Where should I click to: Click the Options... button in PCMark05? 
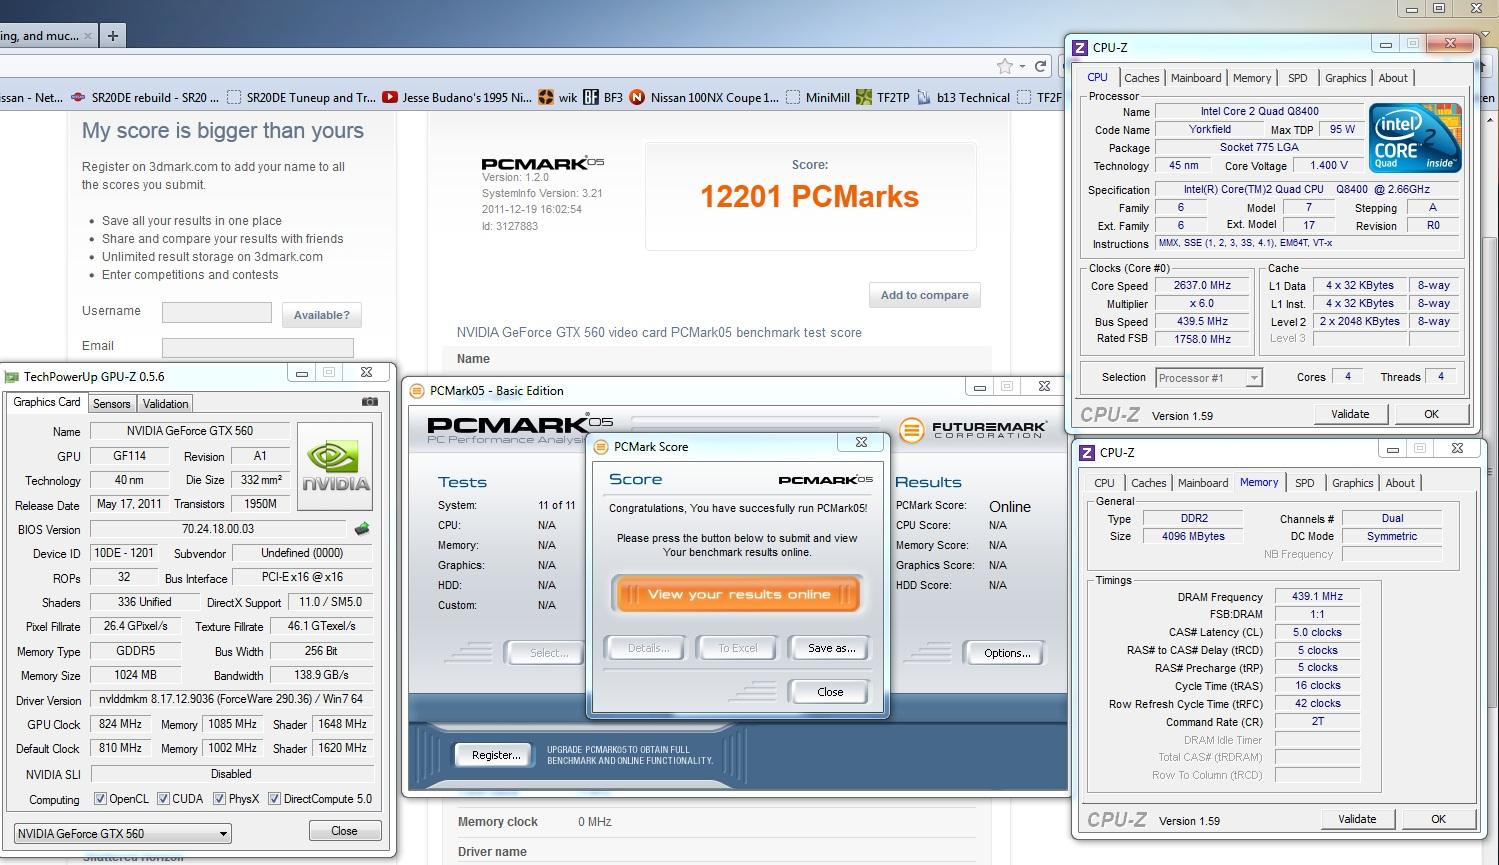[x=1006, y=653]
